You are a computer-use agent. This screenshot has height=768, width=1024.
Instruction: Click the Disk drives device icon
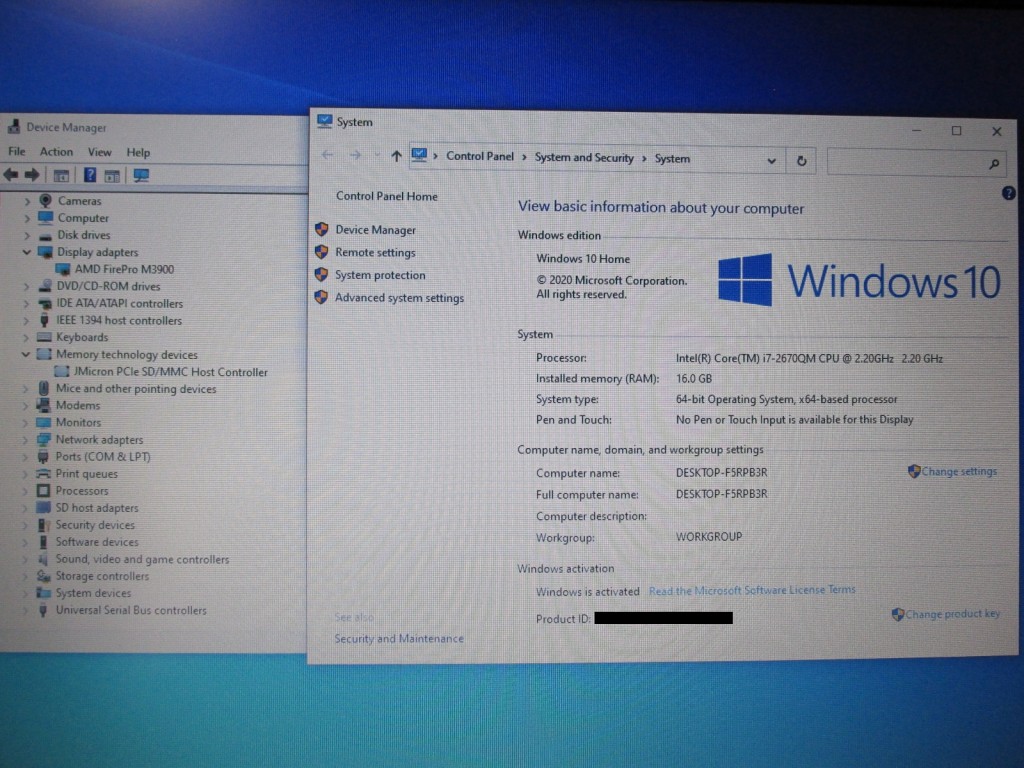[x=45, y=235]
